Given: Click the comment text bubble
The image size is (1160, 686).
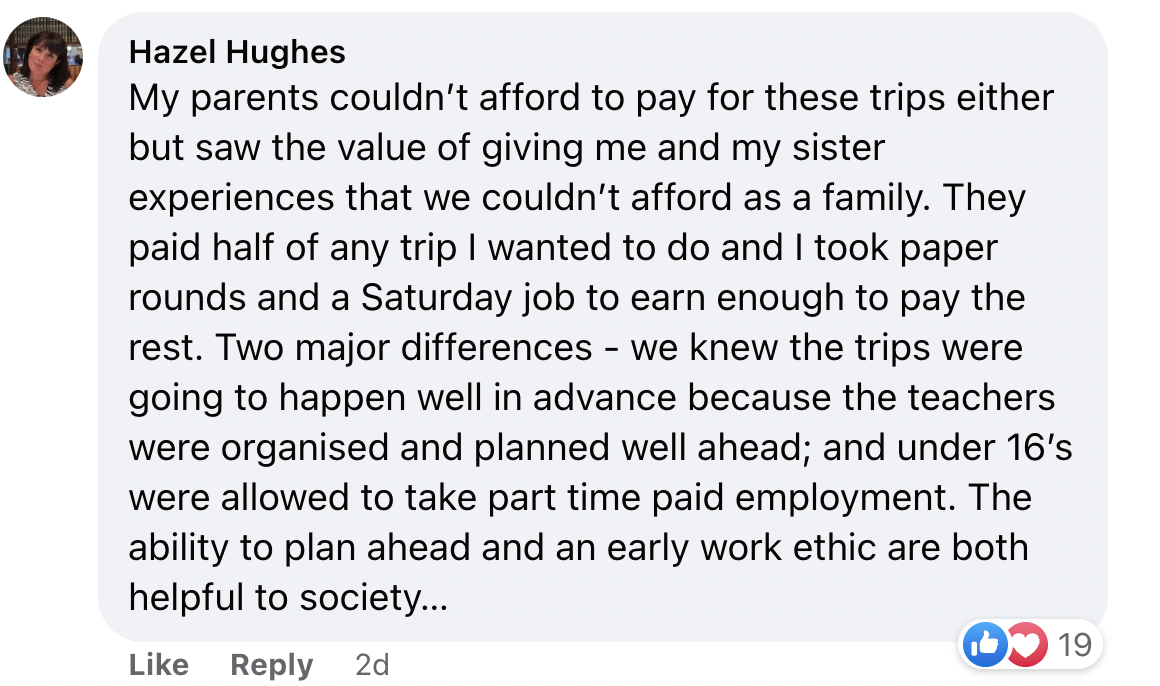Looking at the screenshot, I should coord(603,326).
